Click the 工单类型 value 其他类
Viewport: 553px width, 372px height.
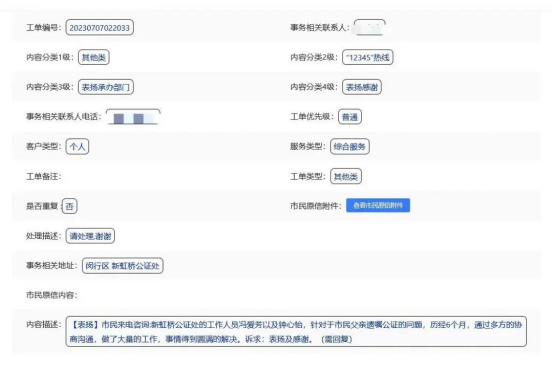(346, 176)
